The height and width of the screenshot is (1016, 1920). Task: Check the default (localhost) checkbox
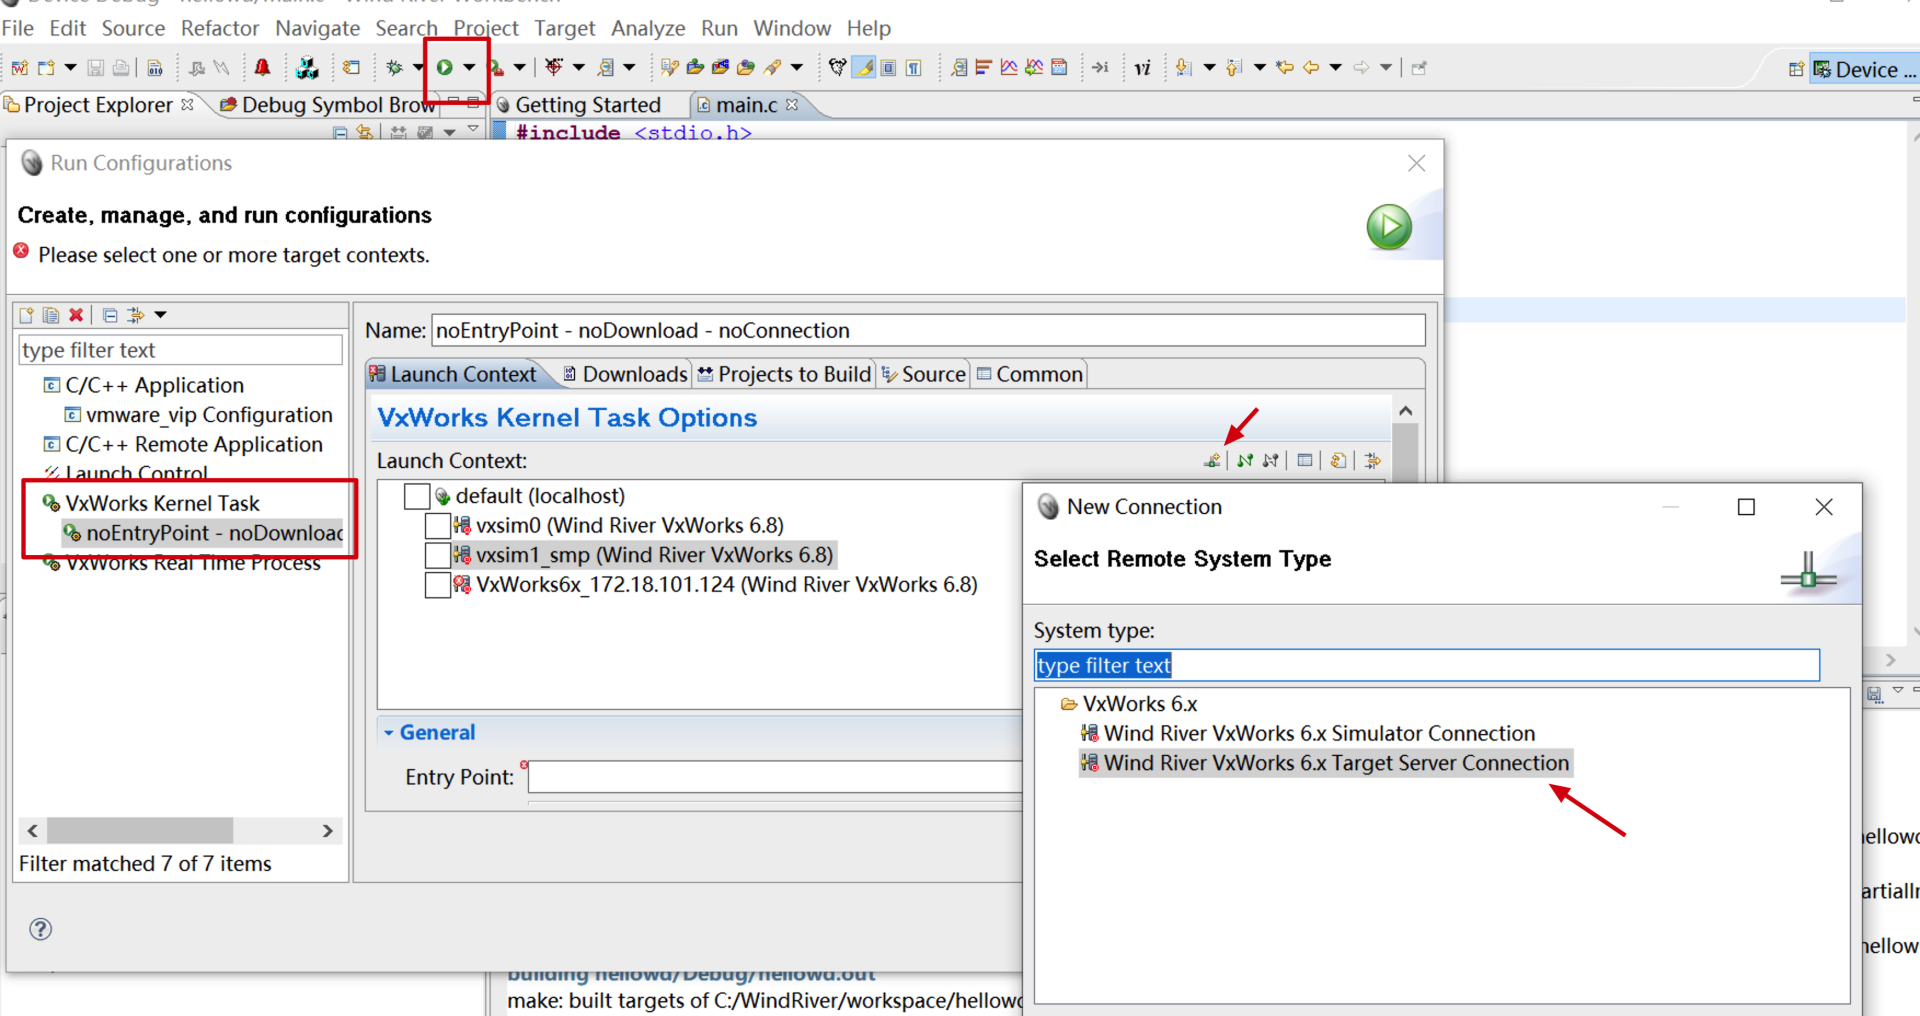(x=417, y=496)
